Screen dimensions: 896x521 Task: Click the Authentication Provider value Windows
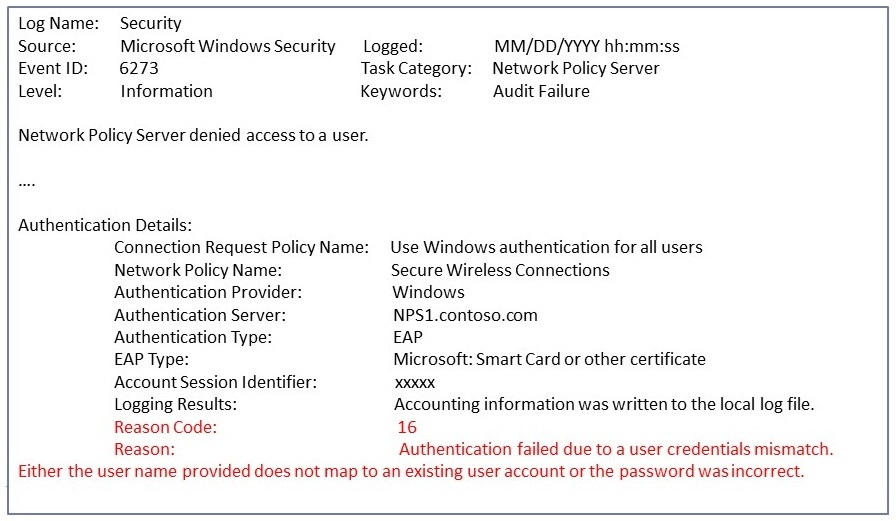coord(428,292)
